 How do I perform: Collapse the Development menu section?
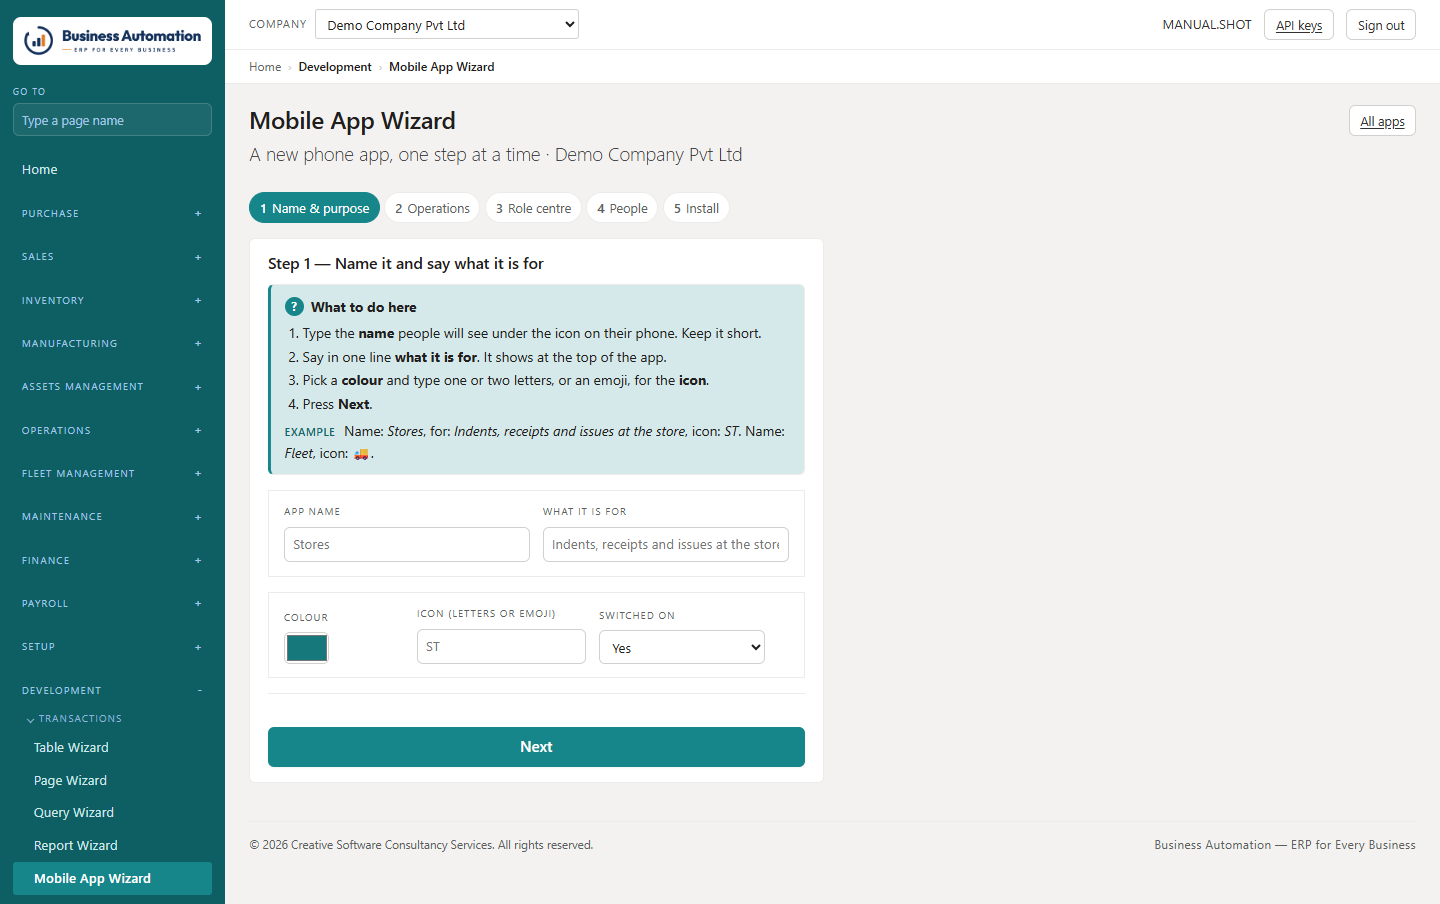pyautogui.click(x=112, y=691)
